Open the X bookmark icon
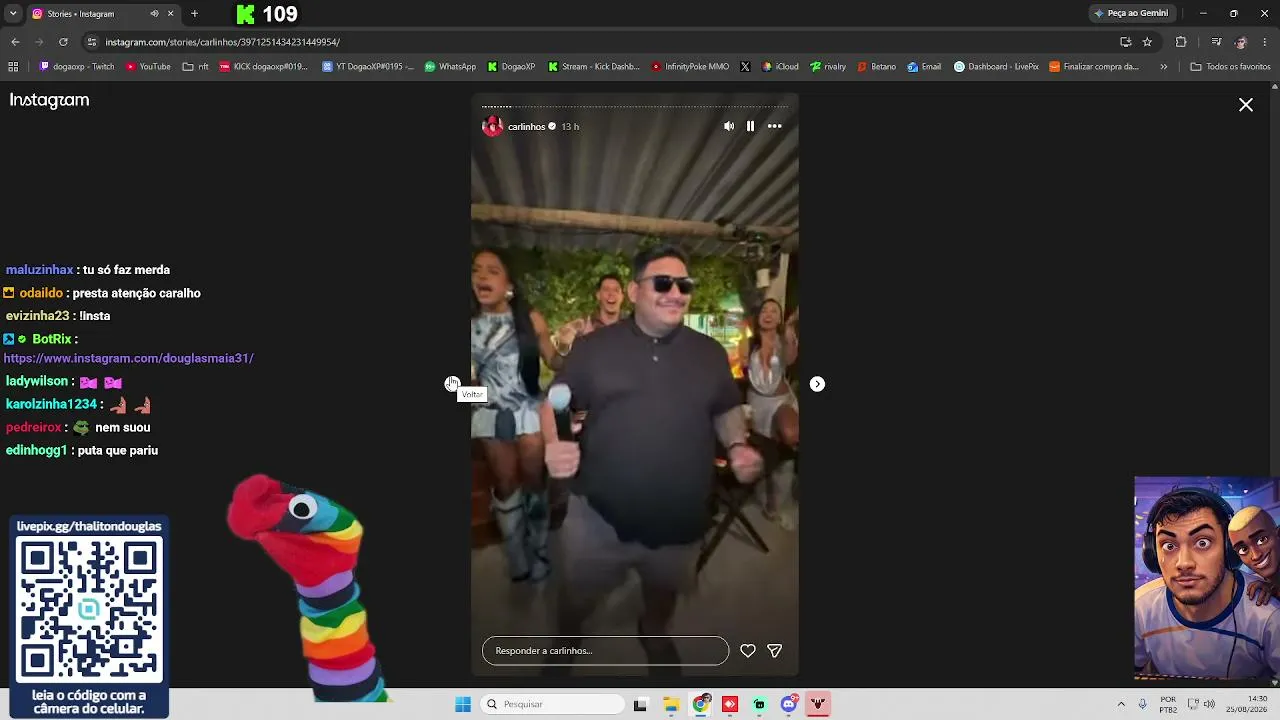This screenshot has height=720, width=1280. coord(745,67)
